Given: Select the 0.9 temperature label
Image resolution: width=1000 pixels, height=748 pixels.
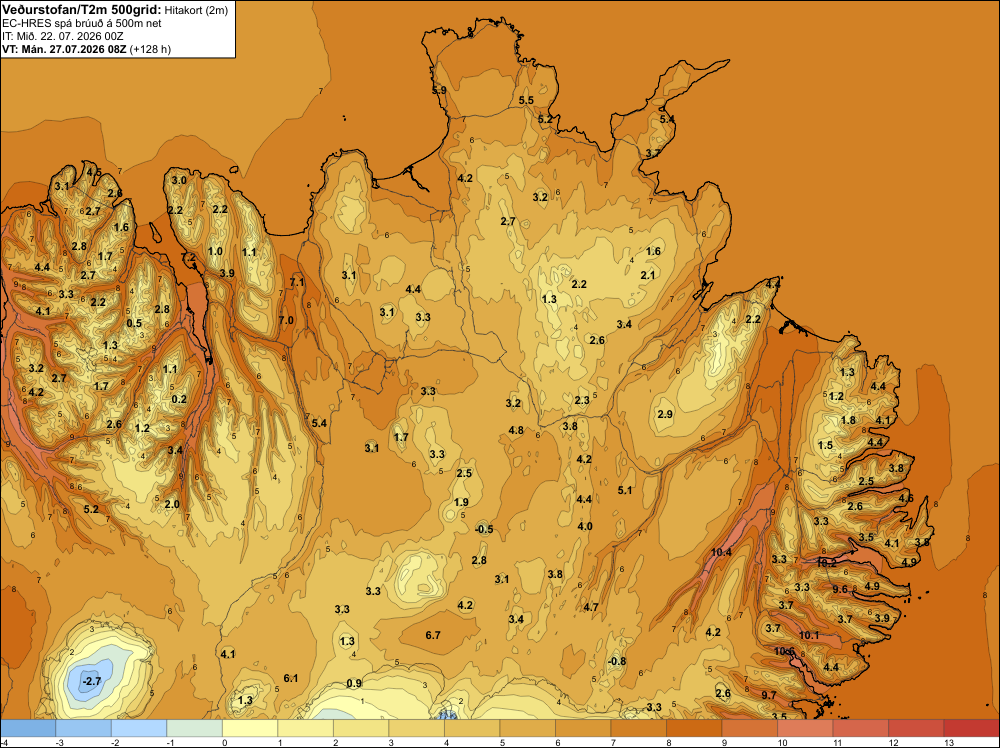Looking at the screenshot, I should (354, 684).
